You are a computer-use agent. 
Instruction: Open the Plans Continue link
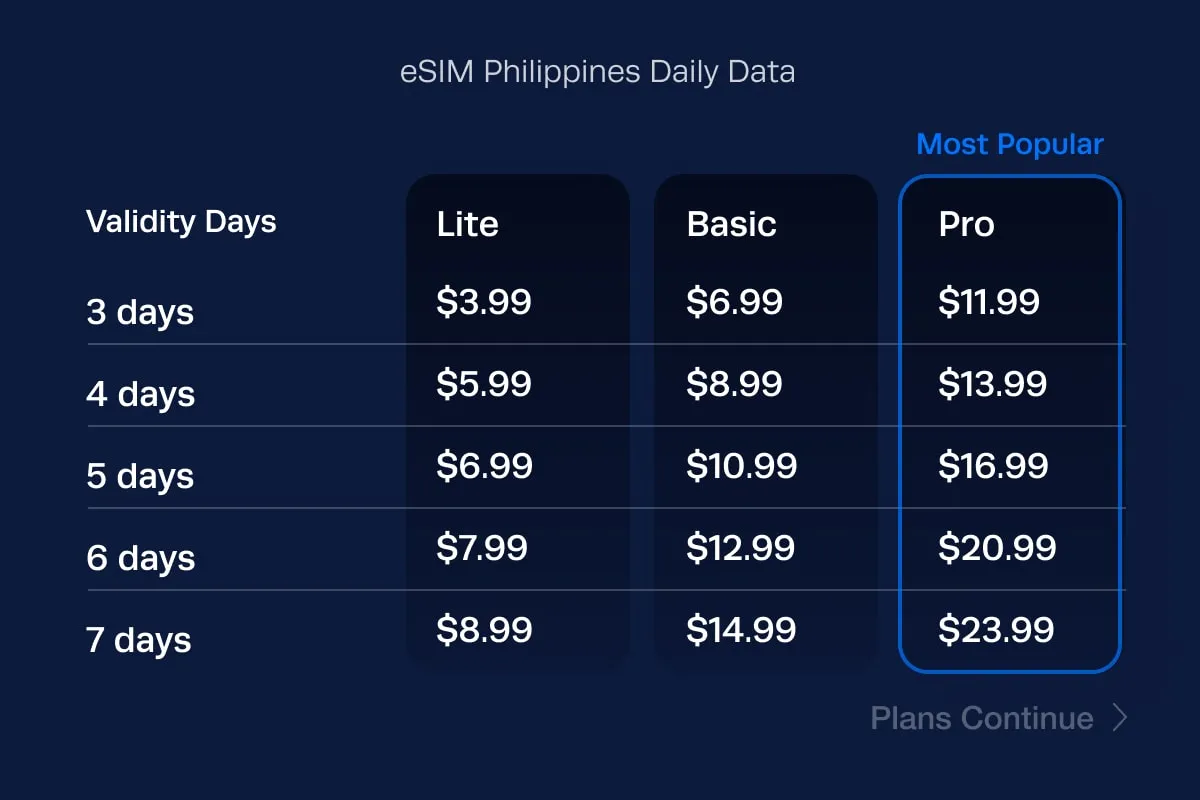tap(982, 718)
